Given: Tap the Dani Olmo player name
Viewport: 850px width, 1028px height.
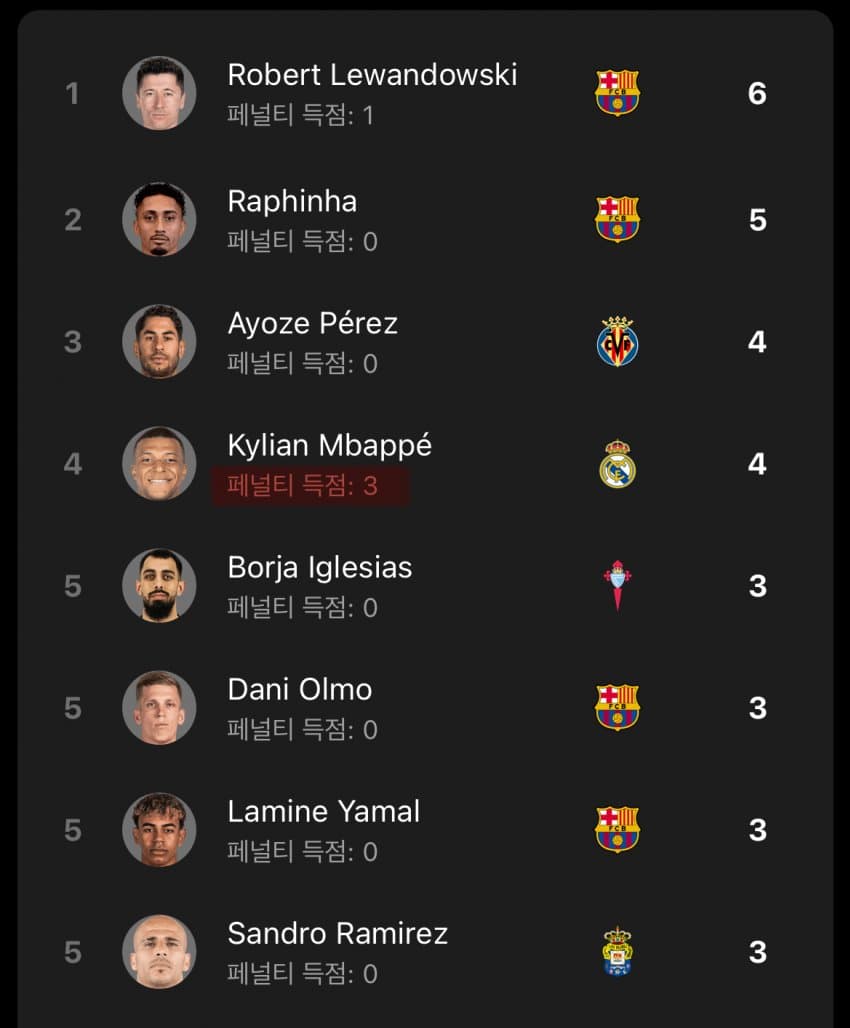Looking at the screenshot, I should coord(299,690).
